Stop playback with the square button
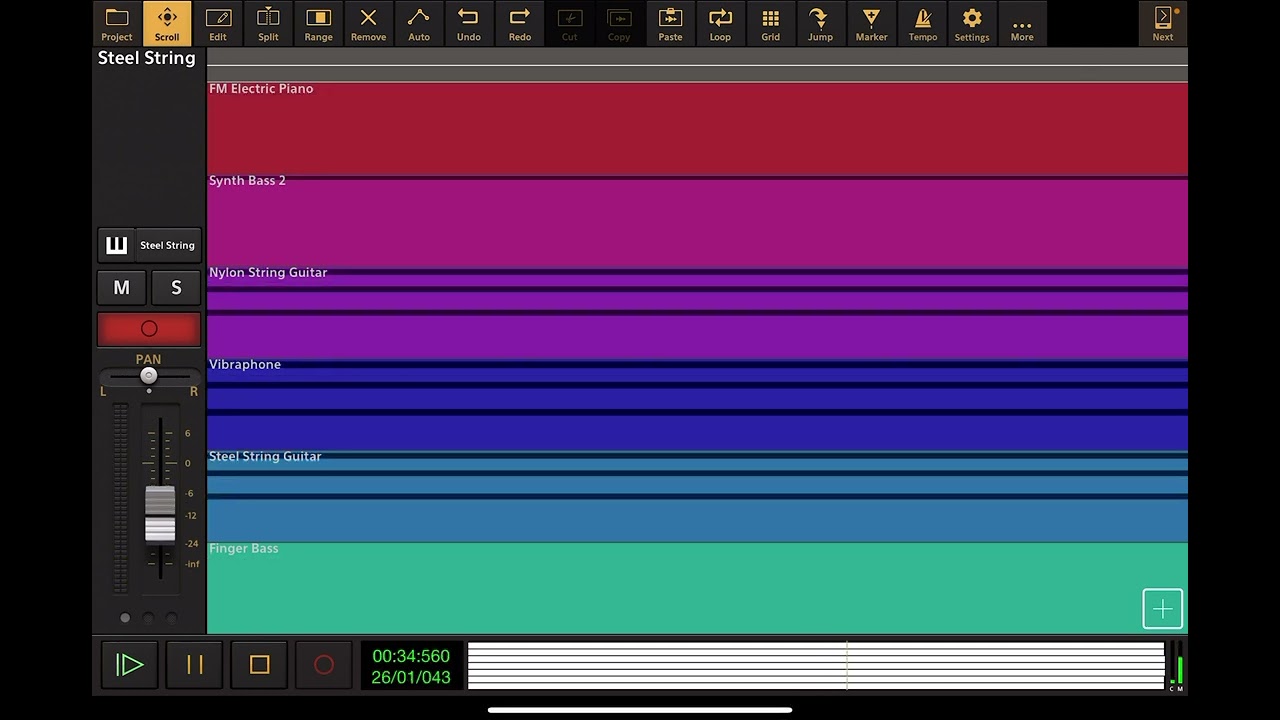Image resolution: width=1280 pixels, height=720 pixels. [x=260, y=665]
